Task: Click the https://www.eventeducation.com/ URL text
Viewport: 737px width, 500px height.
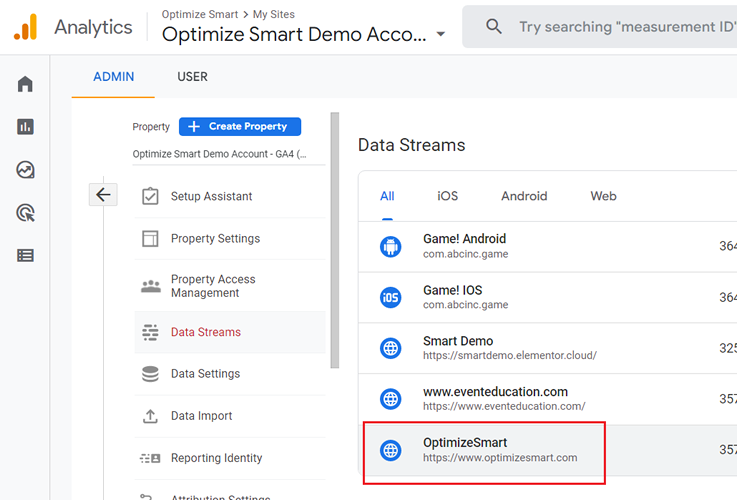Action: pos(504,406)
